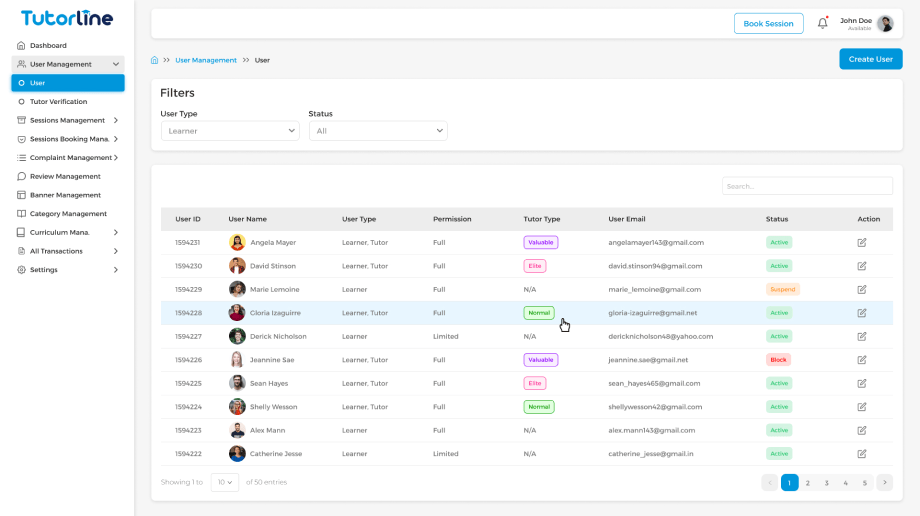920x516 pixels.
Task: Click edit icon for Angela Mayer
Action: (x=861, y=242)
